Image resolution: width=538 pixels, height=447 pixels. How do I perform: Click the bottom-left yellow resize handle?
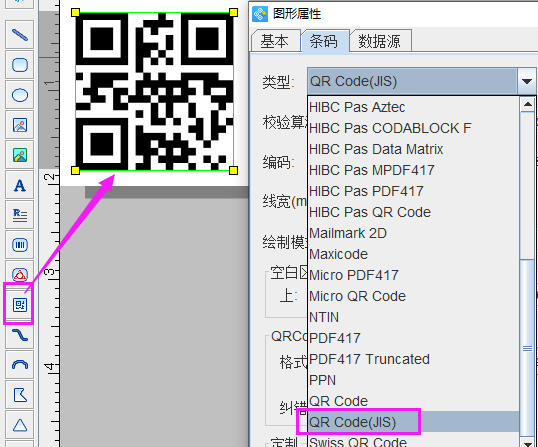point(75,170)
